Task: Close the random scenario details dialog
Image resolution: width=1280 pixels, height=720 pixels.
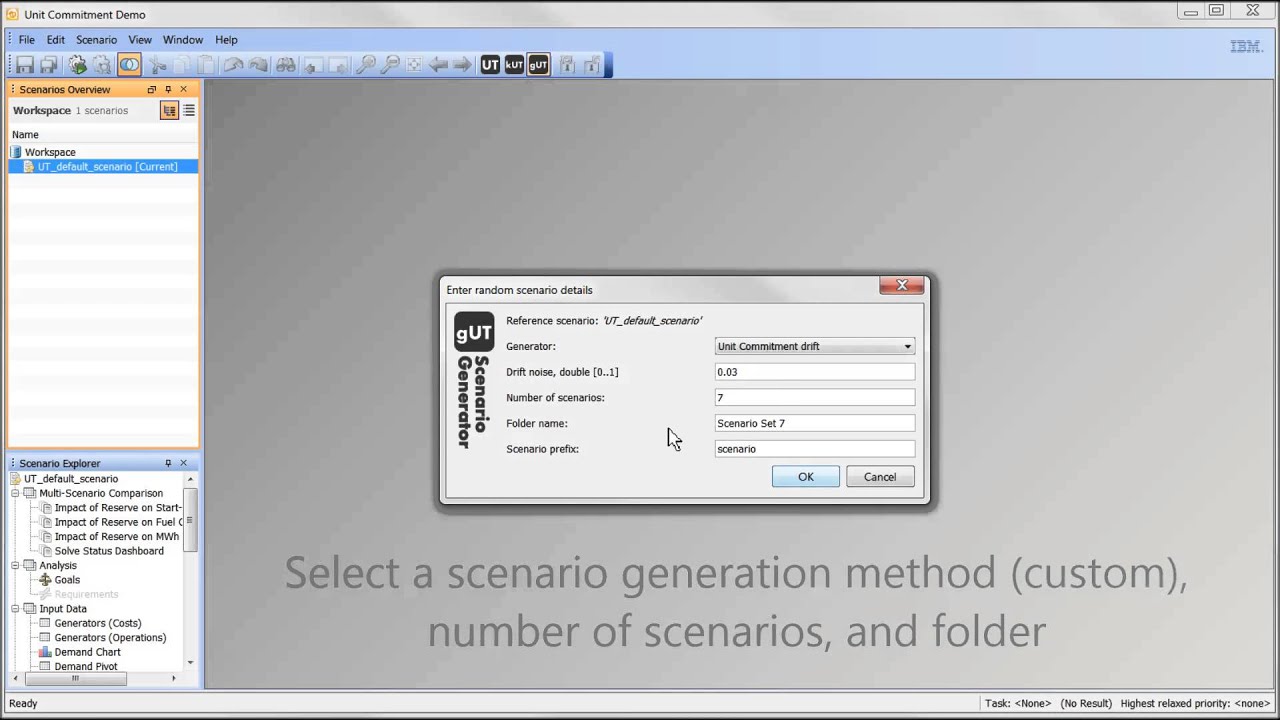Action: (901, 285)
